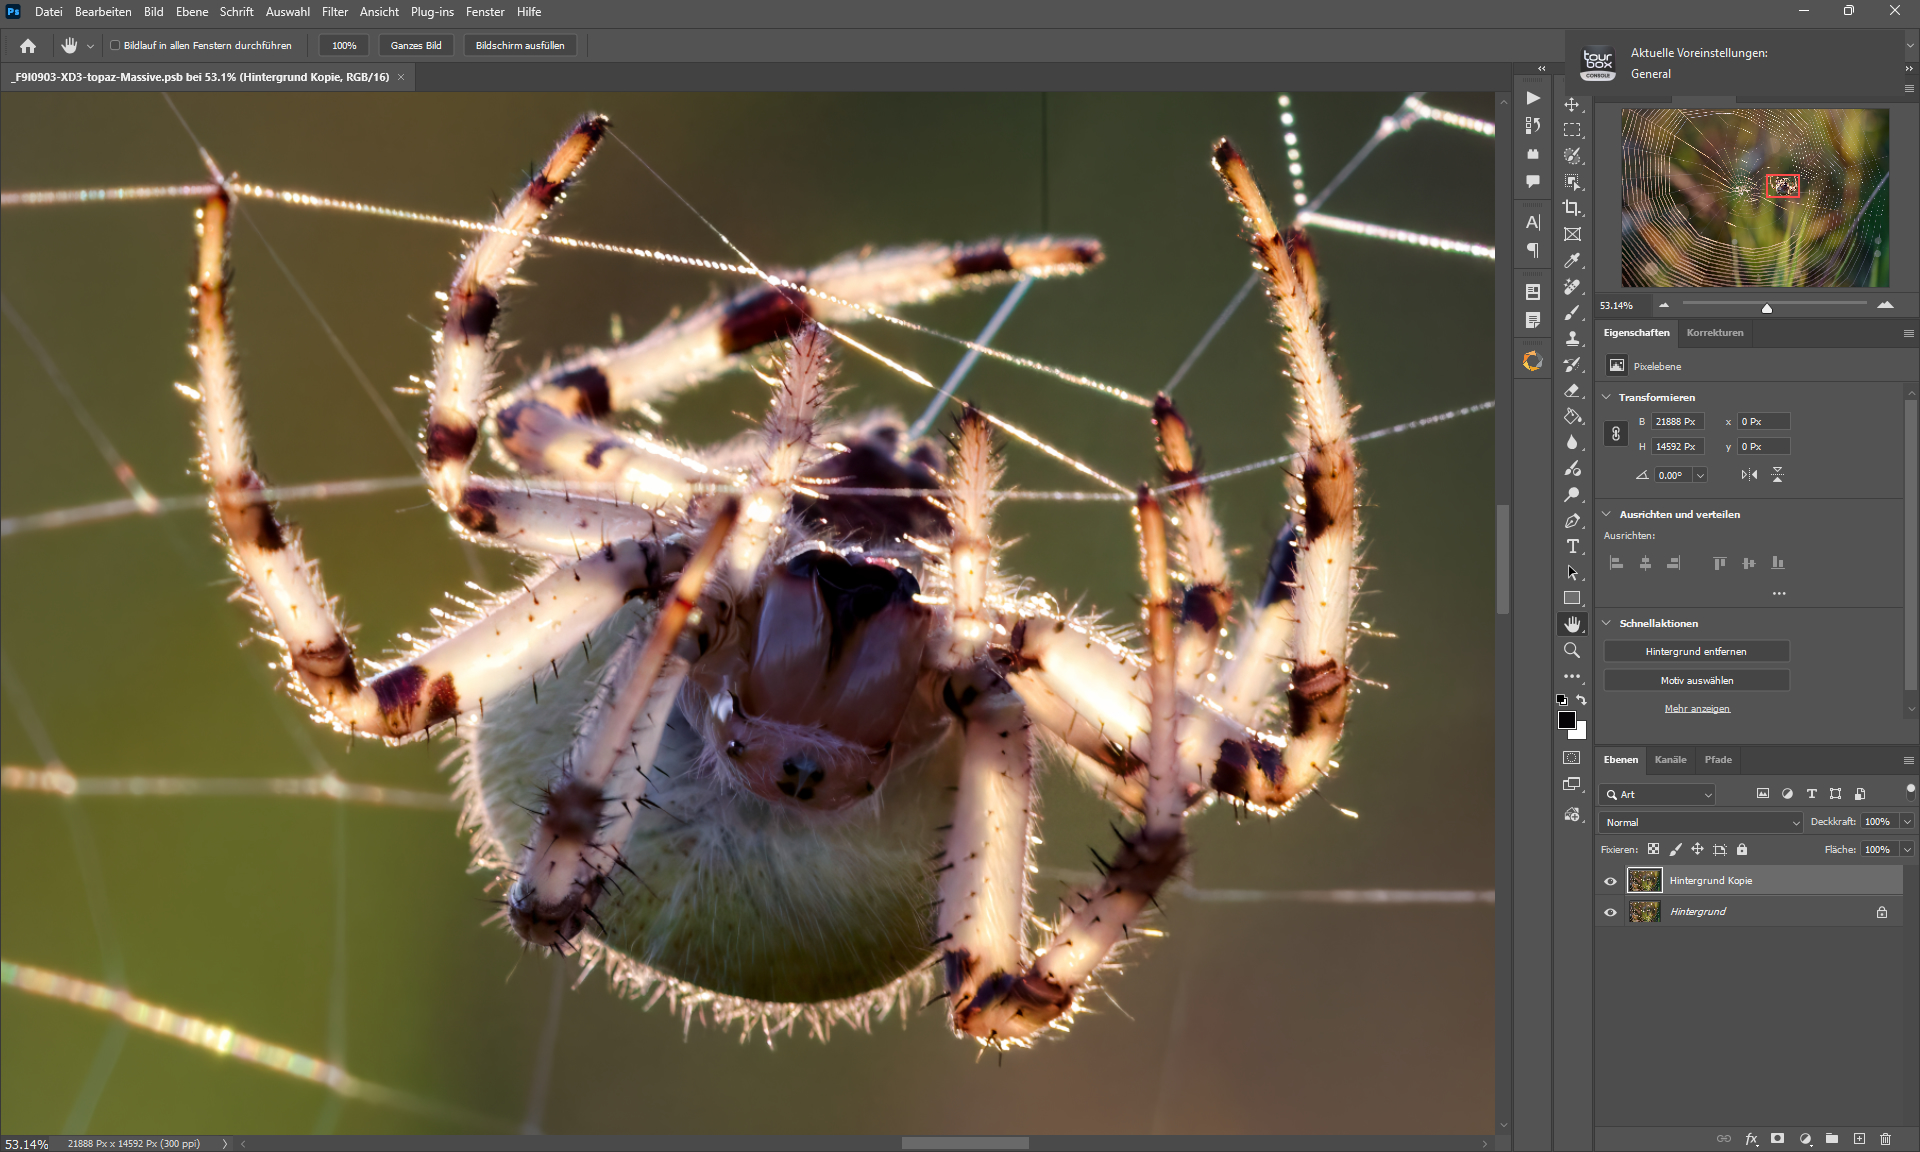Switch to the Kanäle tab
The image size is (1920, 1152).
click(1670, 760)
